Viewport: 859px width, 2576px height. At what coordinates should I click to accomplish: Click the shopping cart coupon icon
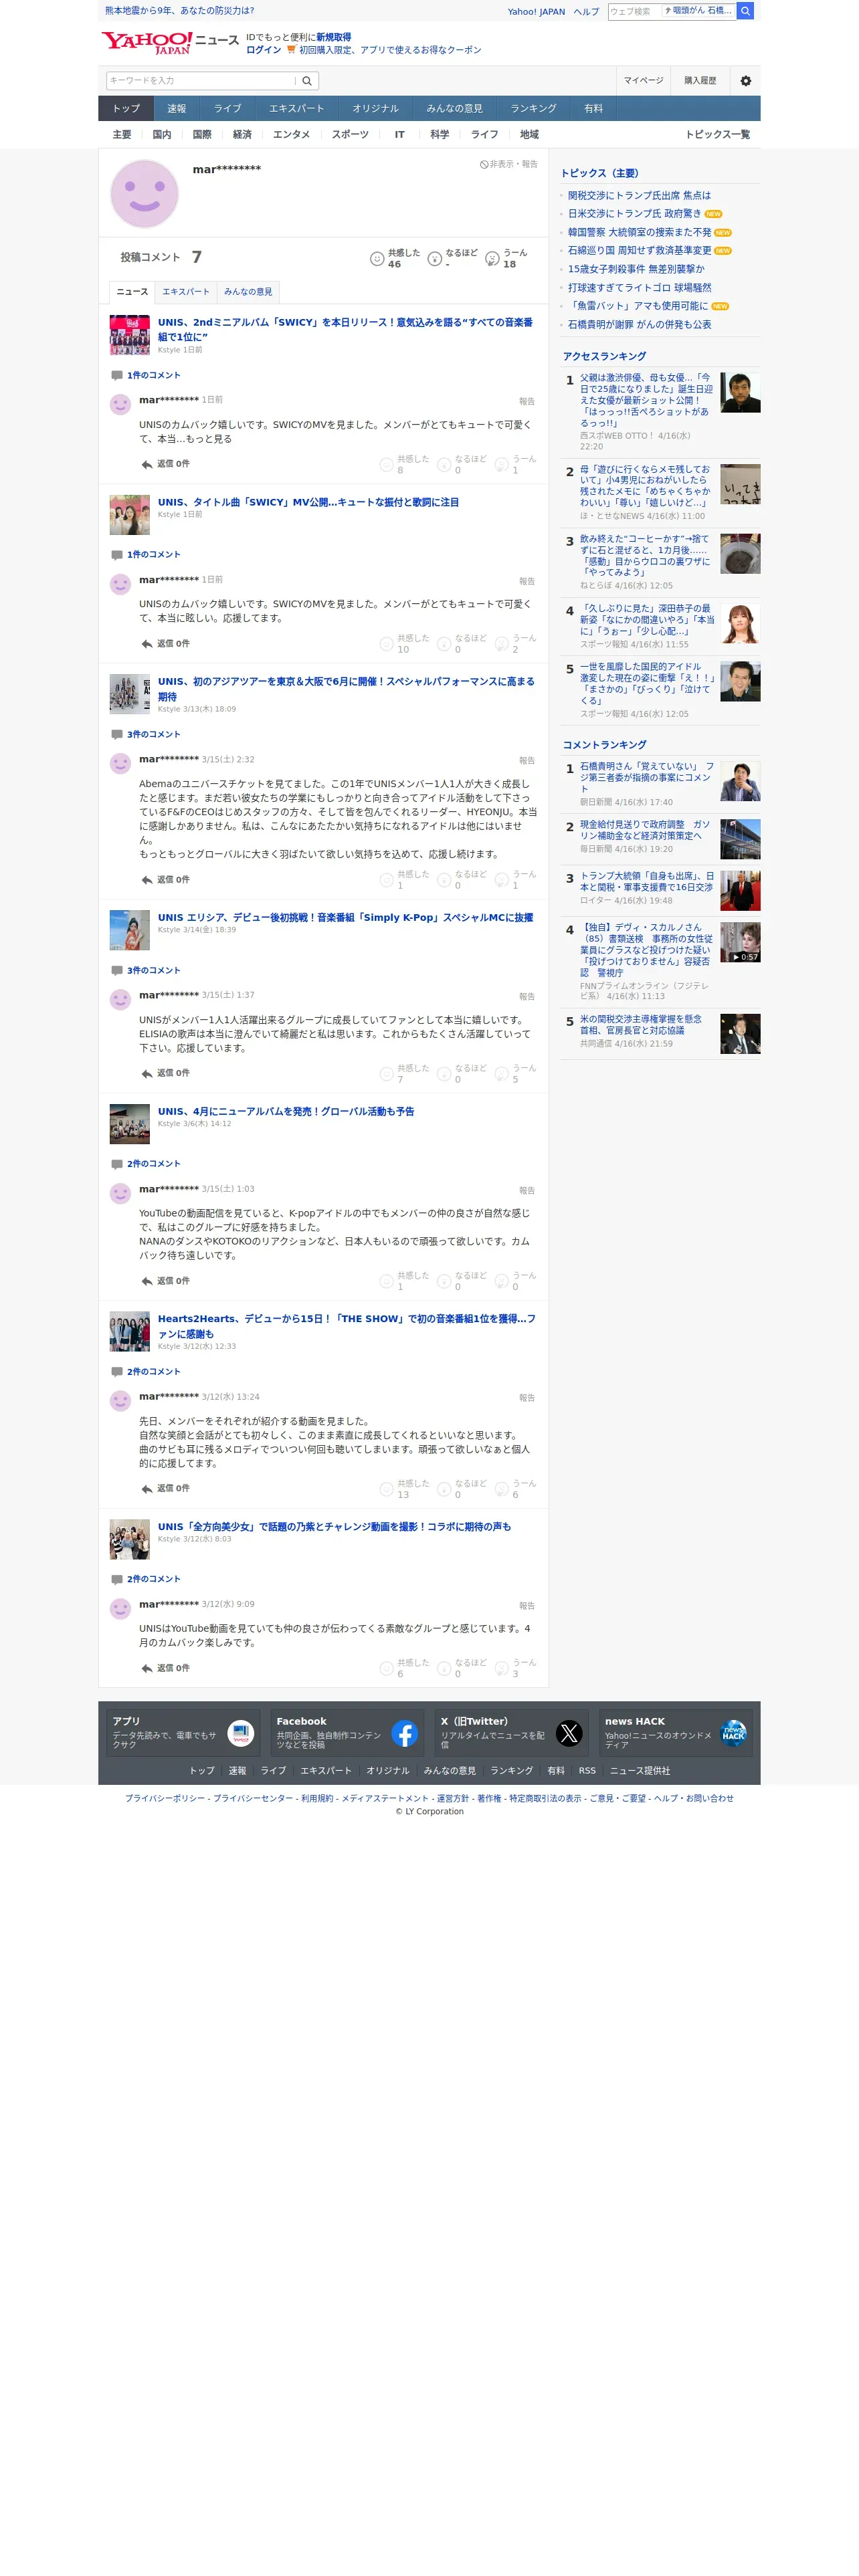291,49
